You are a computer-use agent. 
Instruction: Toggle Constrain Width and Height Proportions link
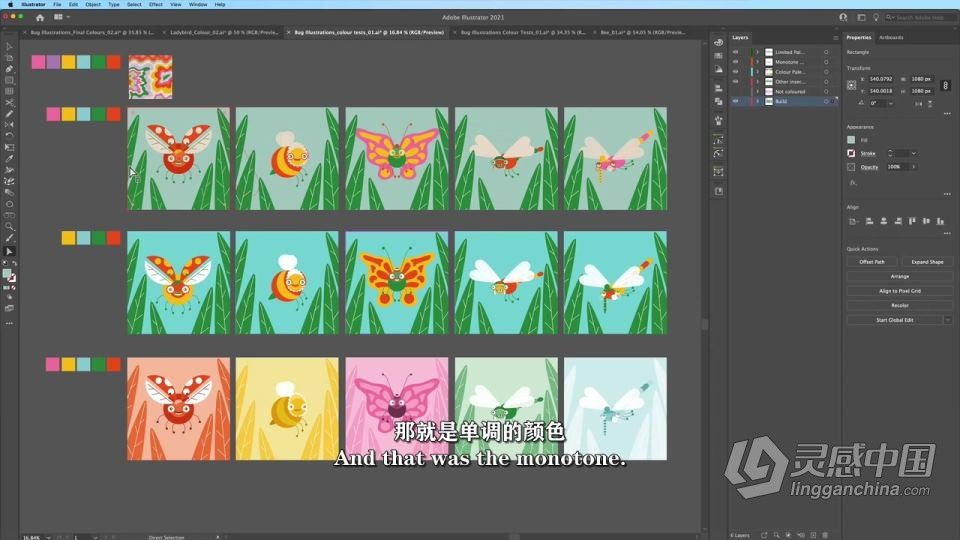tap(946, 85)
